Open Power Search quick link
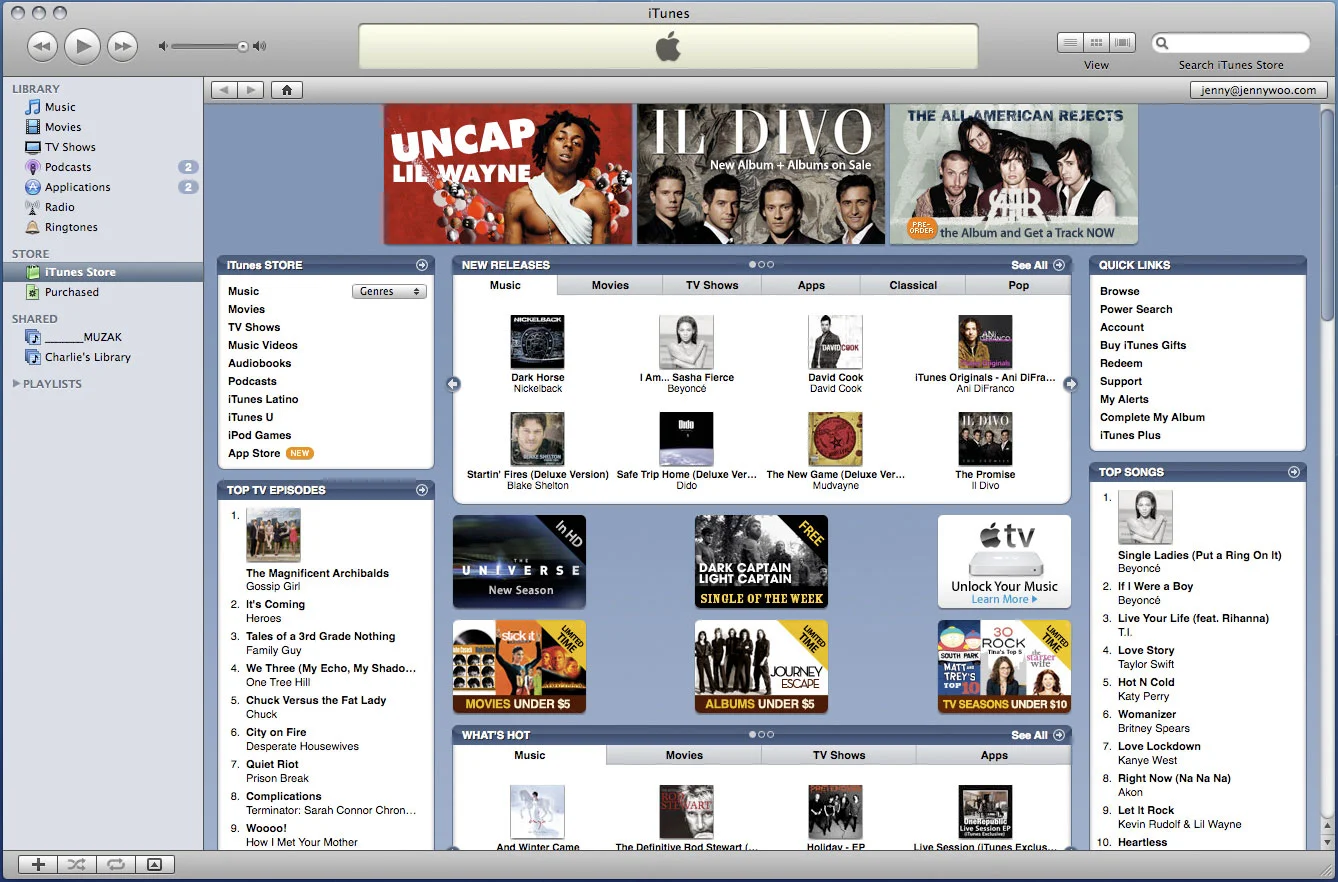This screenshot has width=1338, height=882. click(x=1136, y=309)
